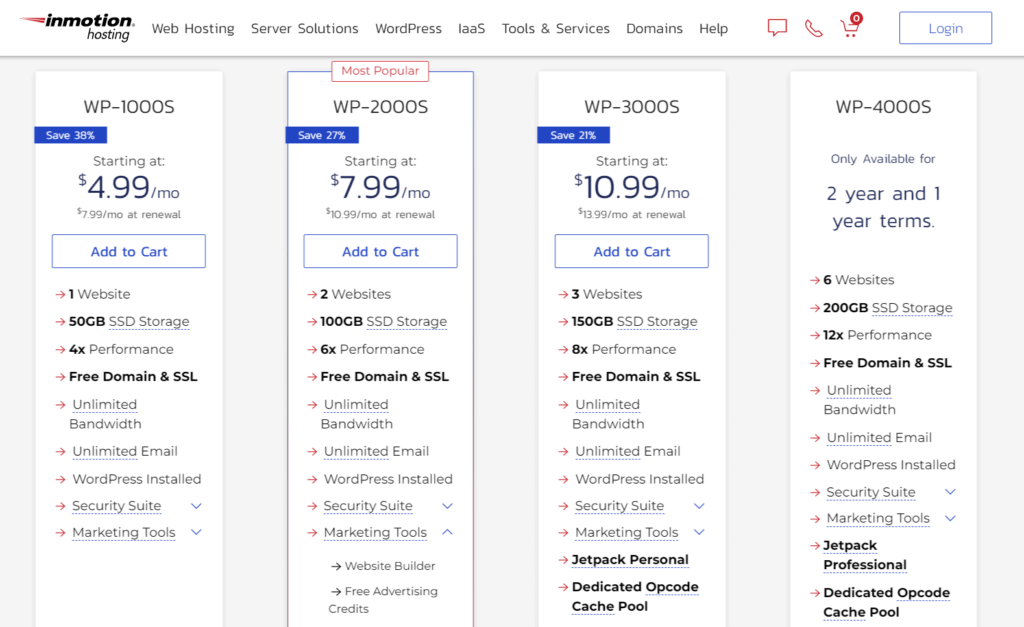Screen dimensions: 1024x627
Task: Open the WordPress menu
Action: 408,29
